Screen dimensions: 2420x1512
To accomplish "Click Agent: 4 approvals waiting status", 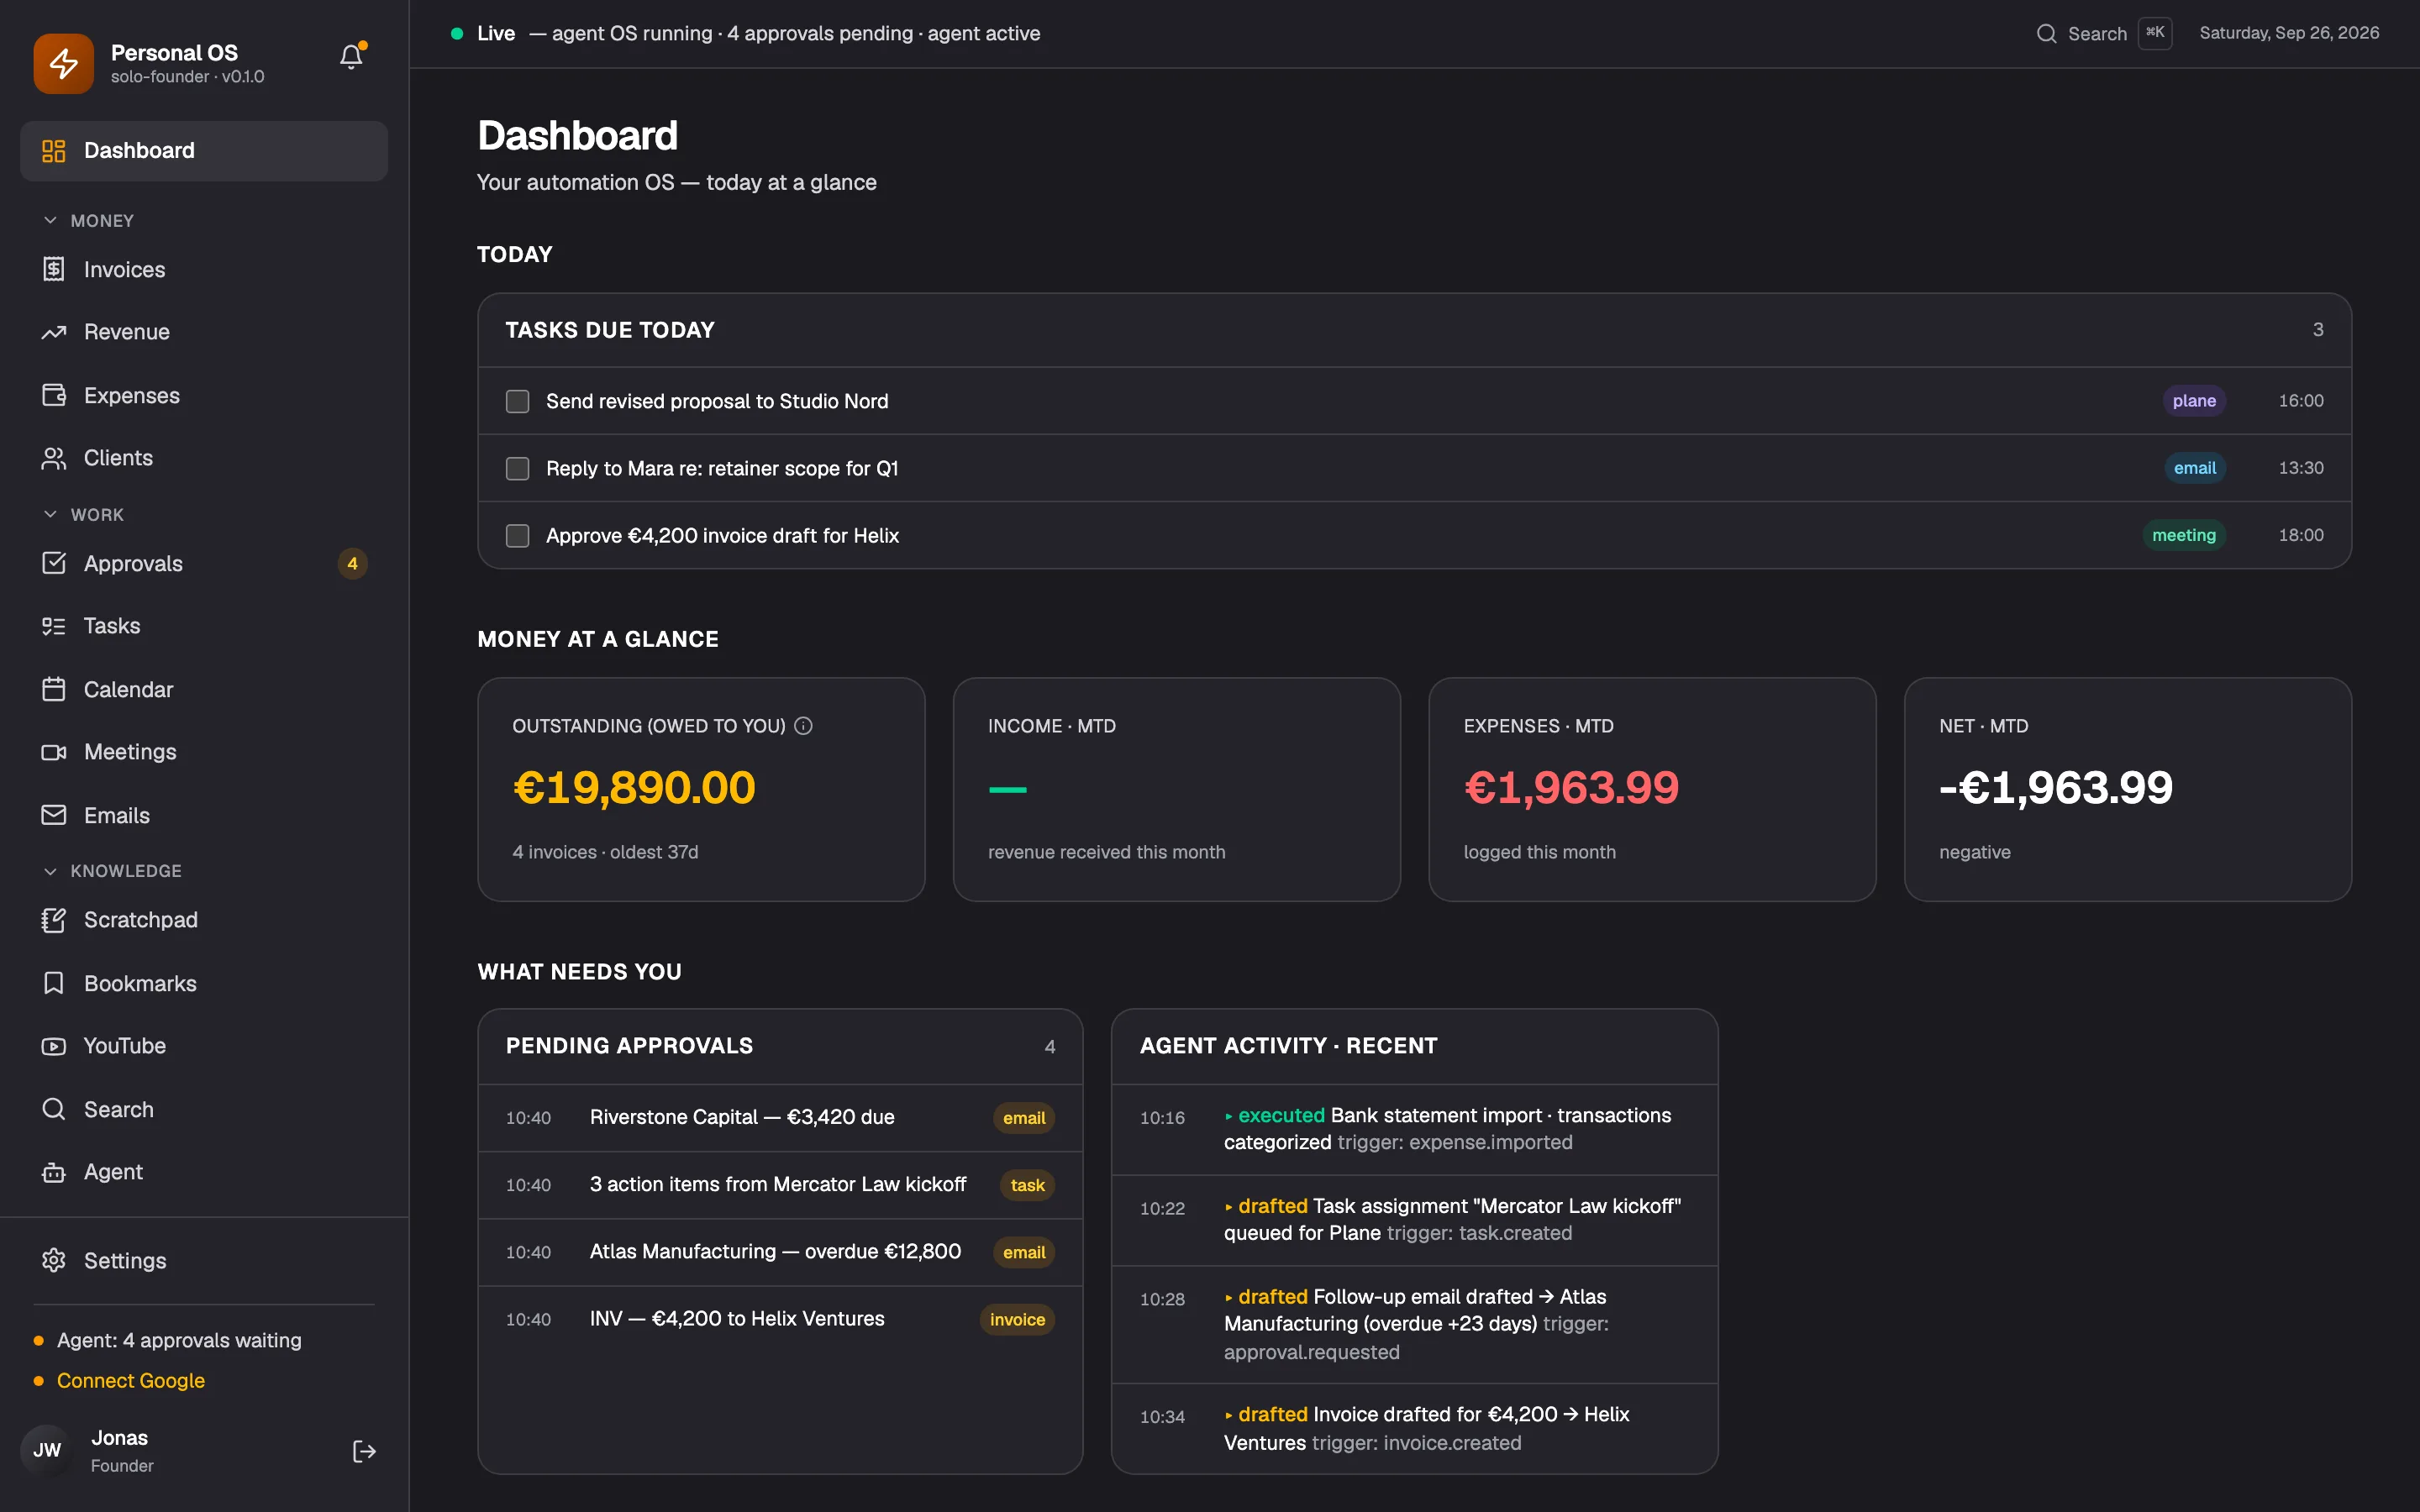I will click(179, 1340).
